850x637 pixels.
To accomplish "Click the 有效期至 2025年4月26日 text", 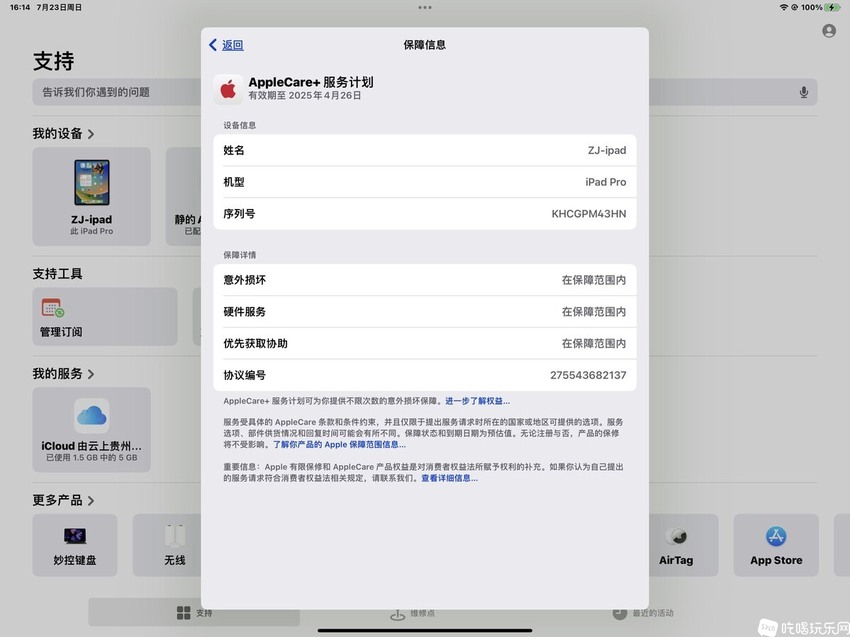I will [x=305, y=95].
